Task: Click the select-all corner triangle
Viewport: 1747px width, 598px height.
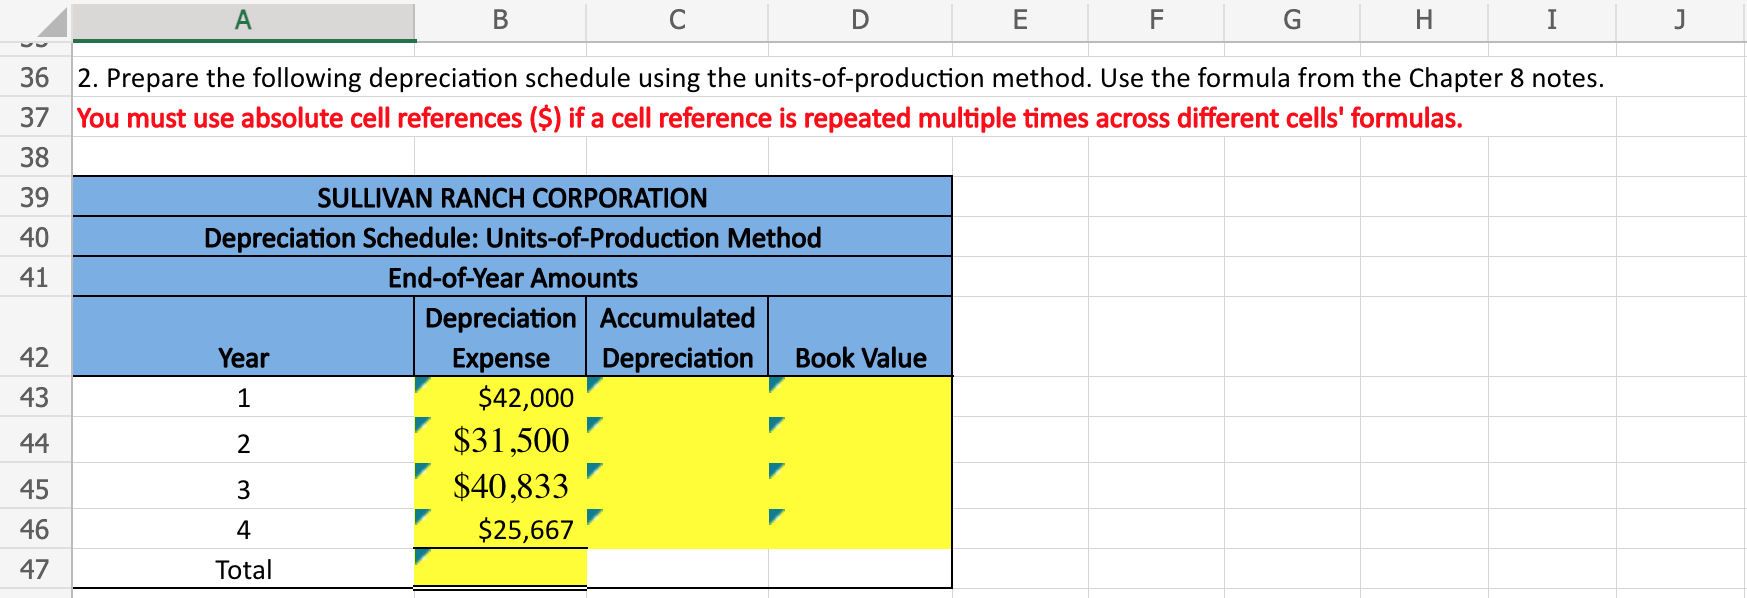Action: (x=50, y=22)
